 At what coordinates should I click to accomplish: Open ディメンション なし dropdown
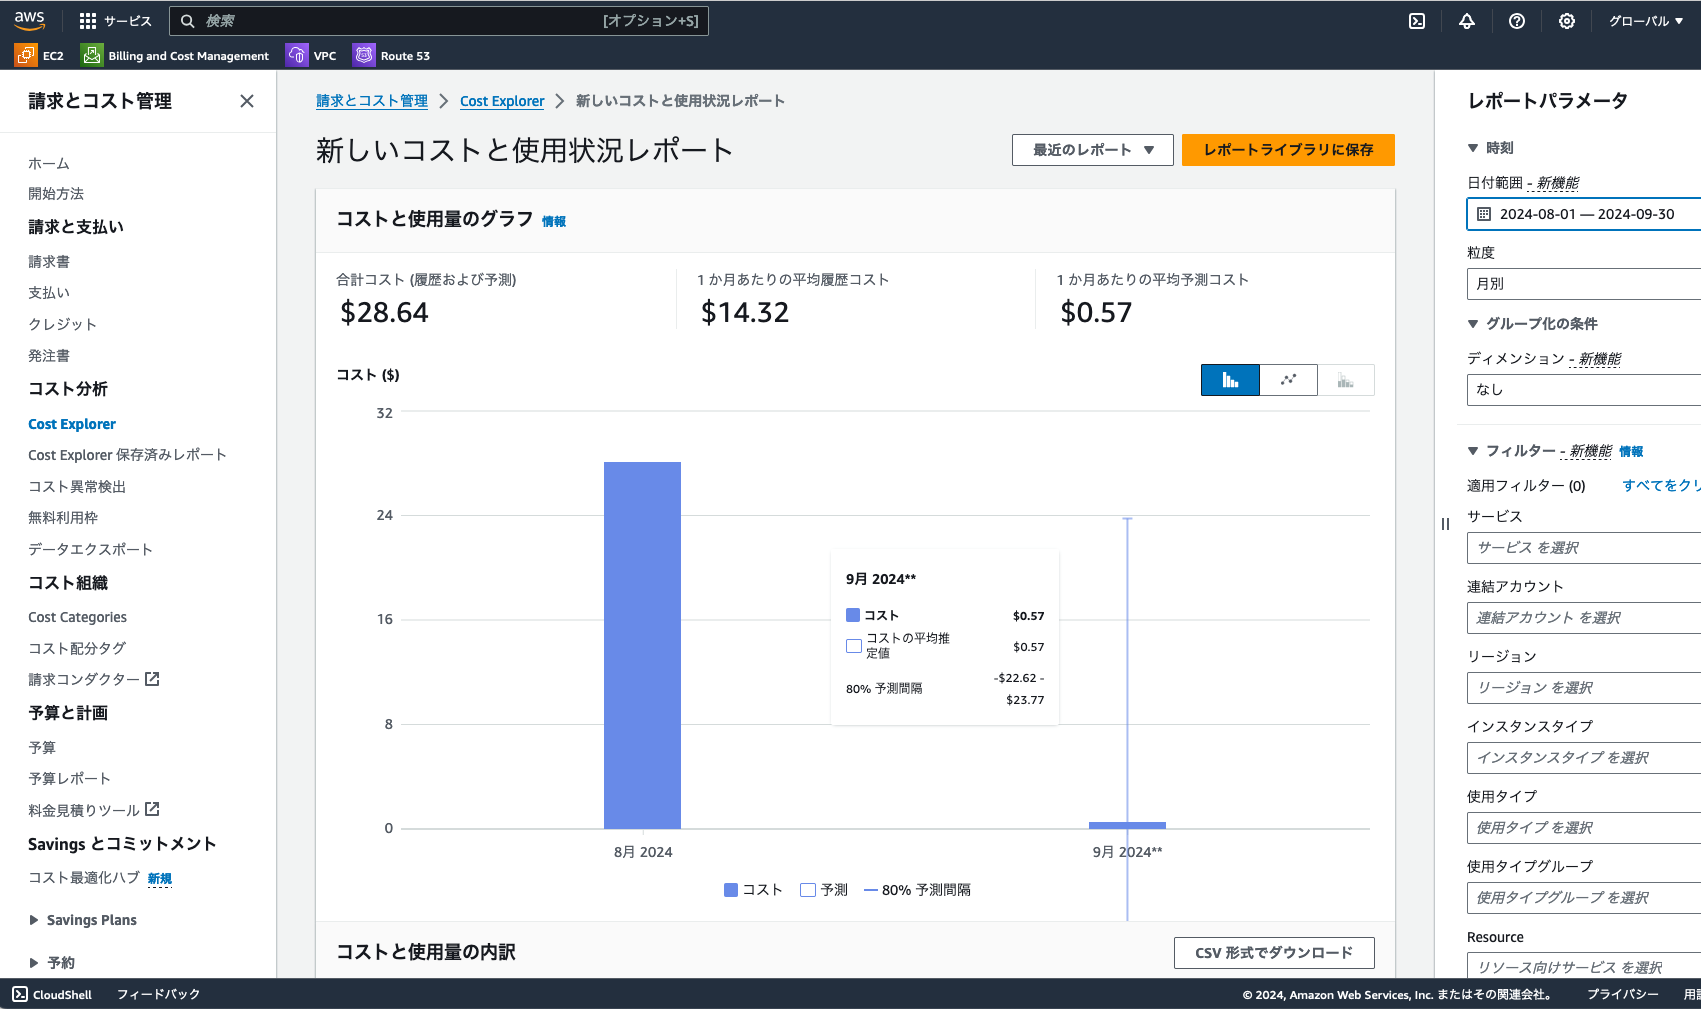[1584, 390]
